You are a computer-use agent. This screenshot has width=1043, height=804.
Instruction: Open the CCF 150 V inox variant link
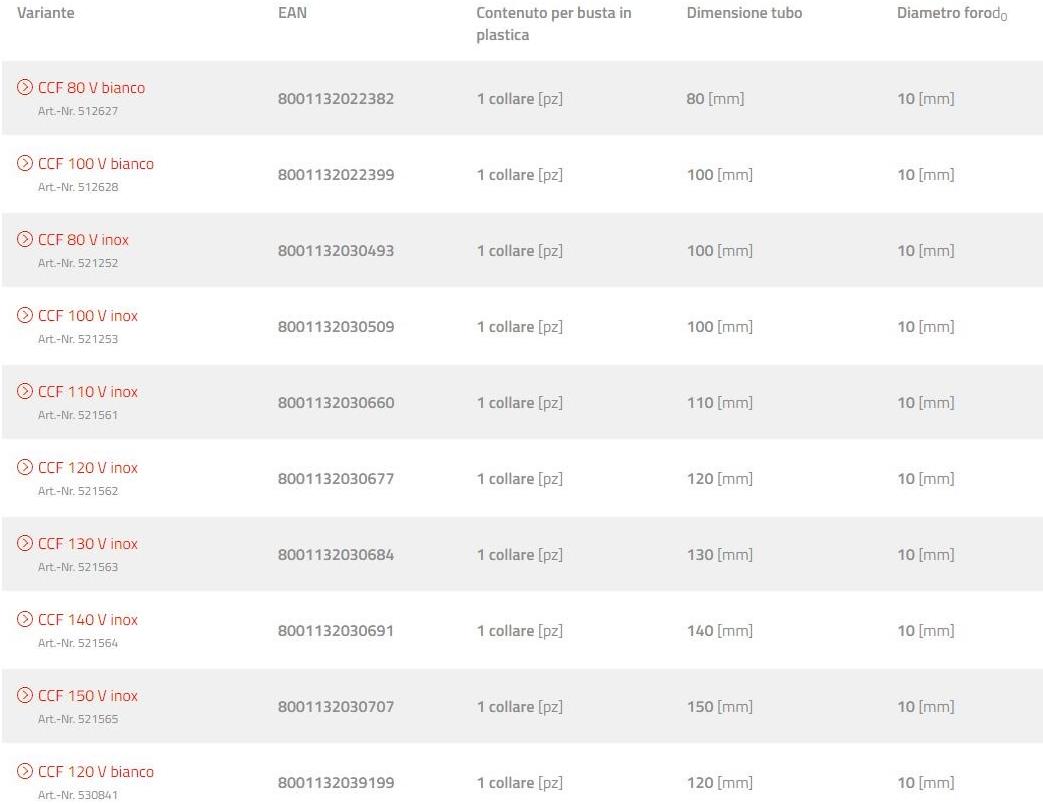[x=88, y=696]
